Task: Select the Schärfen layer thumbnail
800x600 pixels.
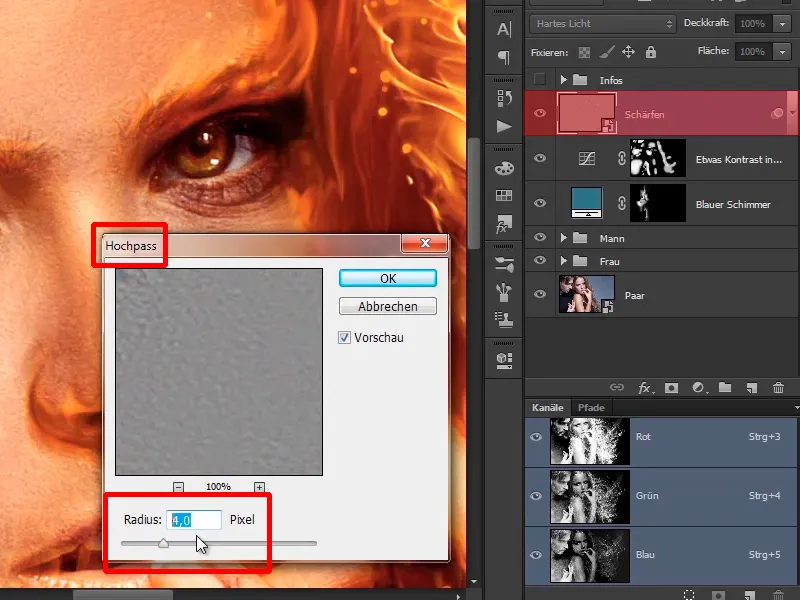Action: pos(587,113)
